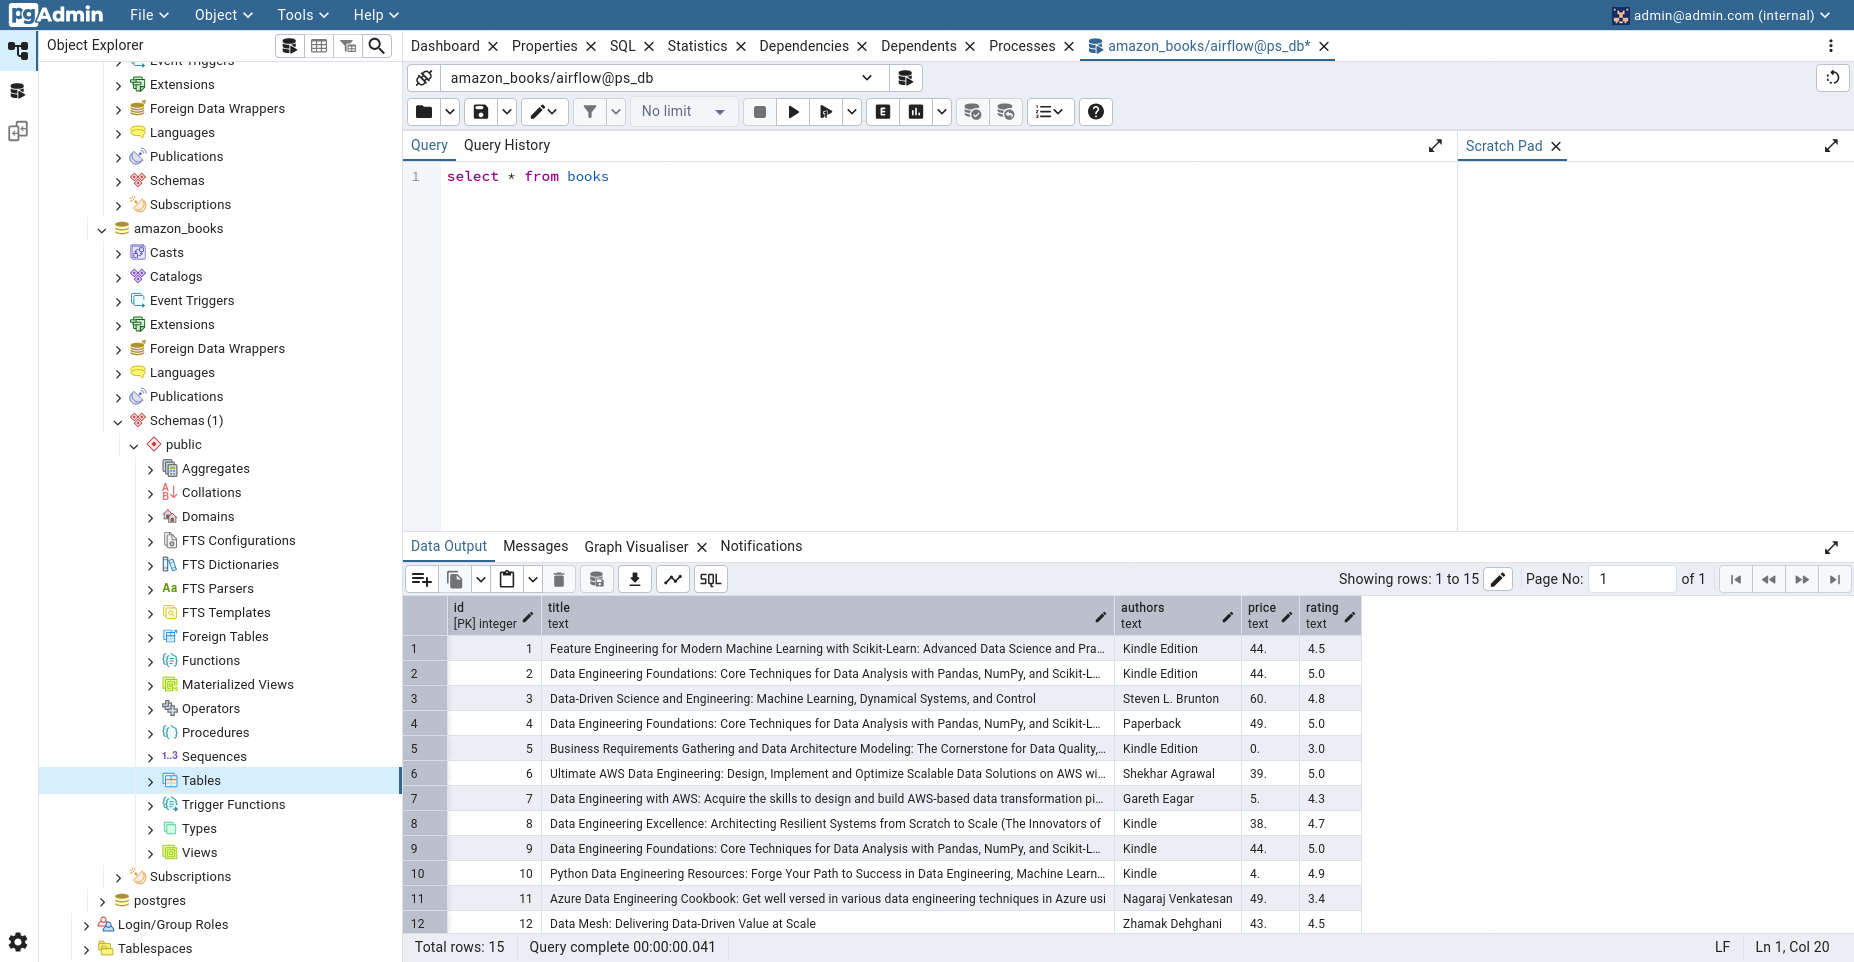Viewport: 1854px width, 962px height.
Task: Switch to the Dashboard tab
Action: tap(445, 46)
